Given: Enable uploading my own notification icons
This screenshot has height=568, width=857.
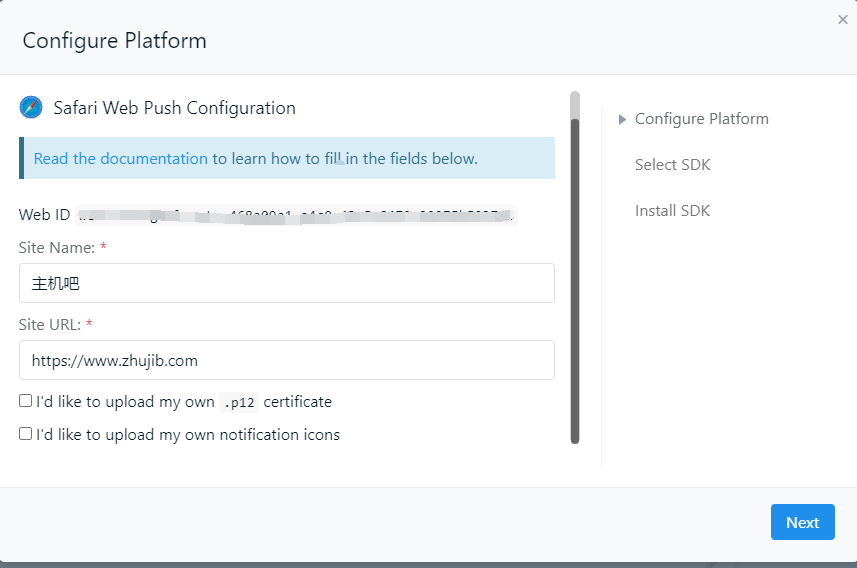Looking at the screenshot, I should click(25, 434).
